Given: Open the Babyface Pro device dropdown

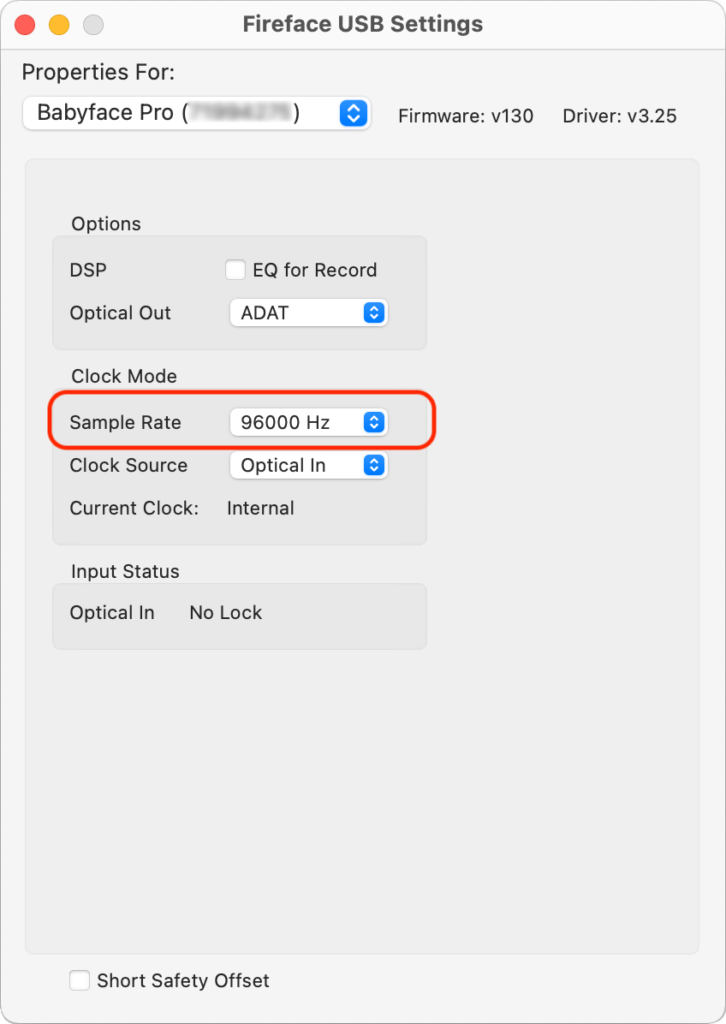Looking at the screenshot, I should coord(196,112).
